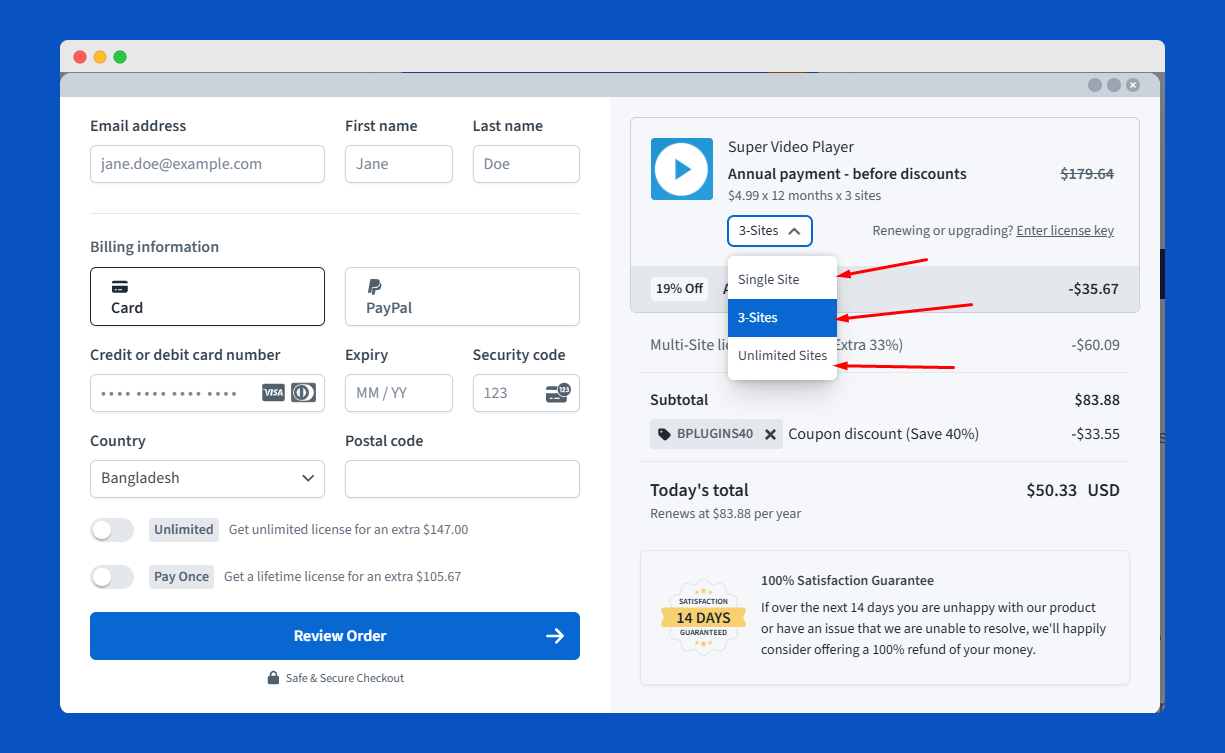Screen dimensions: 1225x753
Task: Open the Enter license key link
Action: pyautogui.click(x=1064, y=230)
